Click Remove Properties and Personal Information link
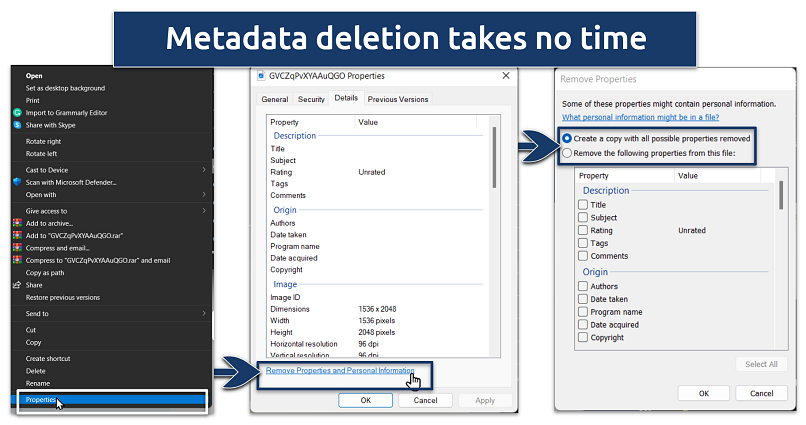Viewport: 806px width, 425px height. click(340, 371)
